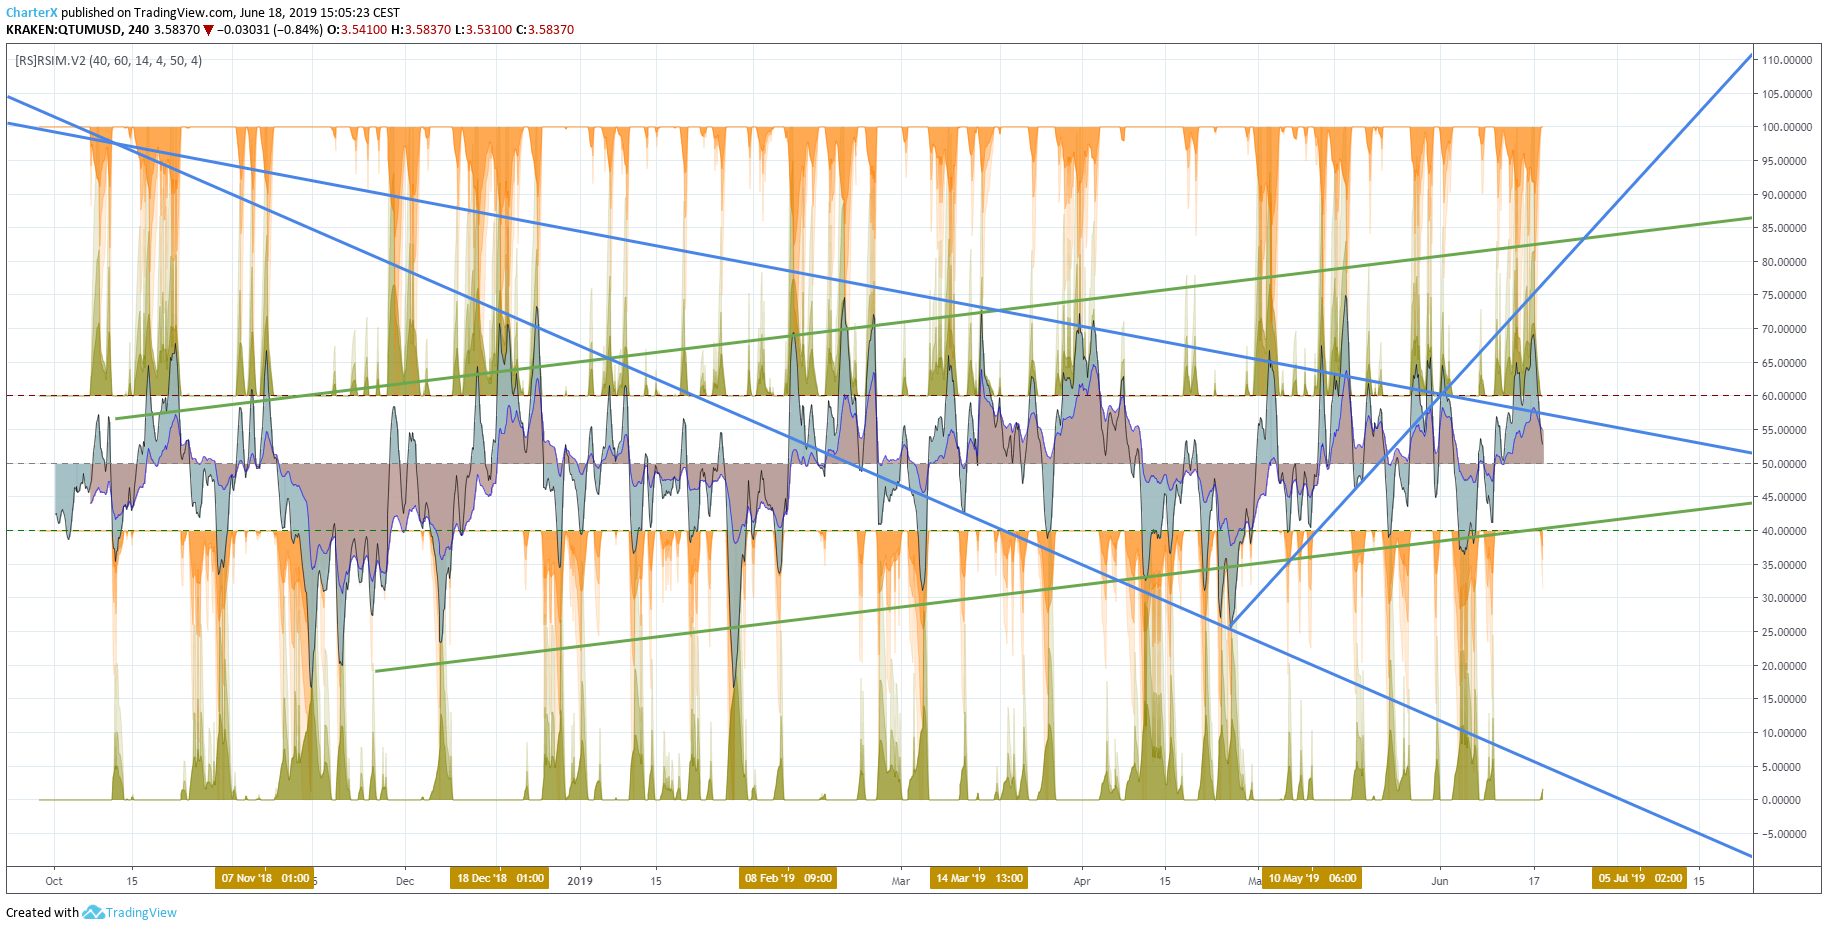Click the 25.00000 price axis label

tap(1784, 632)
